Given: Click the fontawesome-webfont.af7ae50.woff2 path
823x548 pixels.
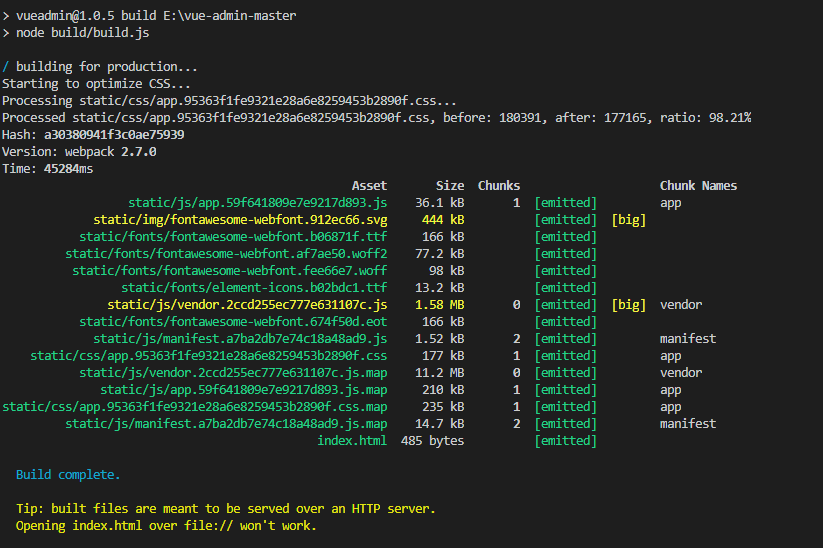Looking at the screenshot, I should 226,254.
